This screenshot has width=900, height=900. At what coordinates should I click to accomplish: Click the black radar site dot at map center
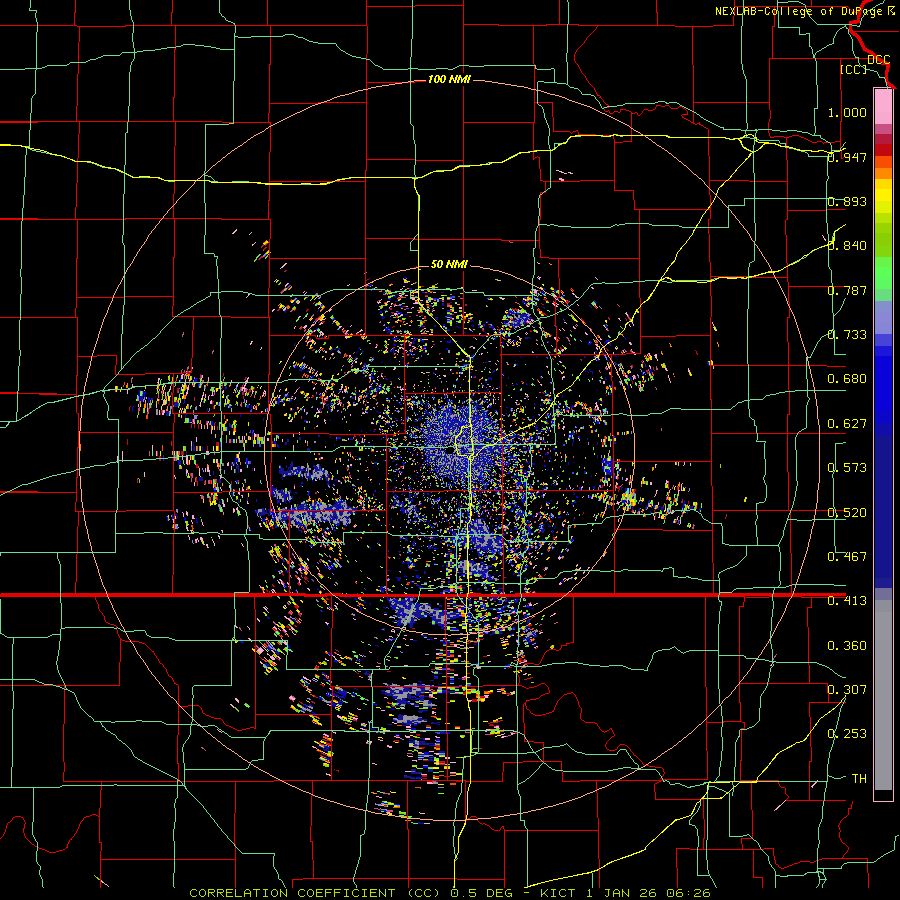449,451
